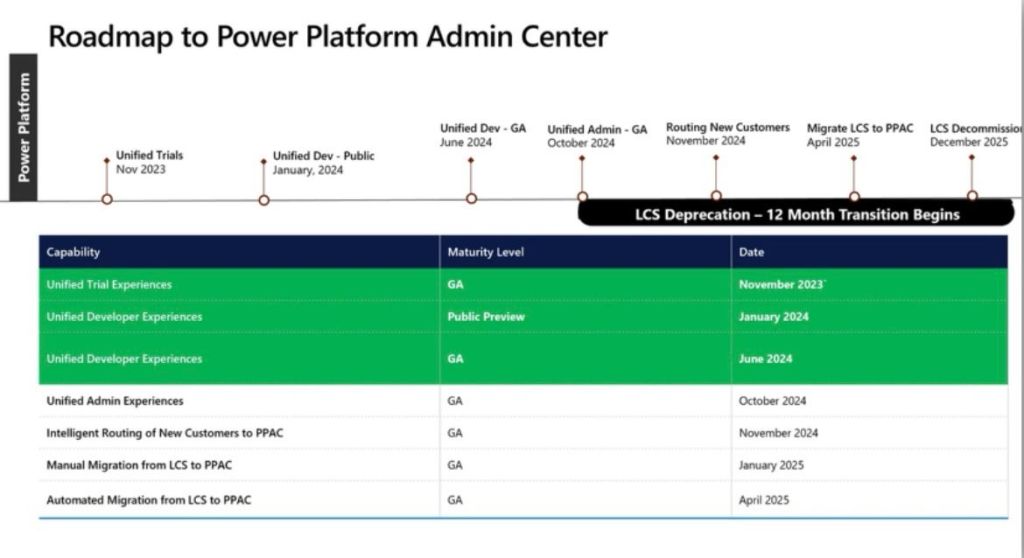Image resolution: width=1024 pixels, height=558 pixels.
Task: Click the GA cell in the Unified Trial Experiences row
Action: click(586, 284)
